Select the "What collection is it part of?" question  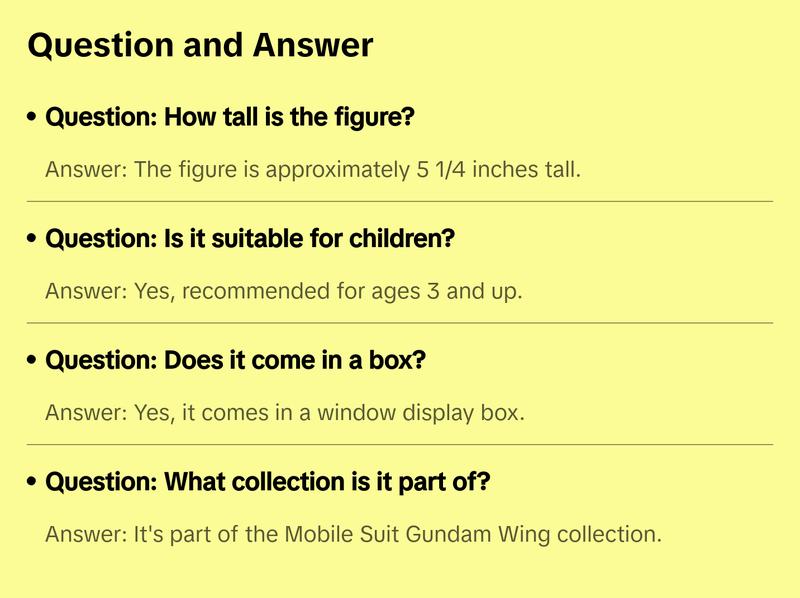point(268,483)
